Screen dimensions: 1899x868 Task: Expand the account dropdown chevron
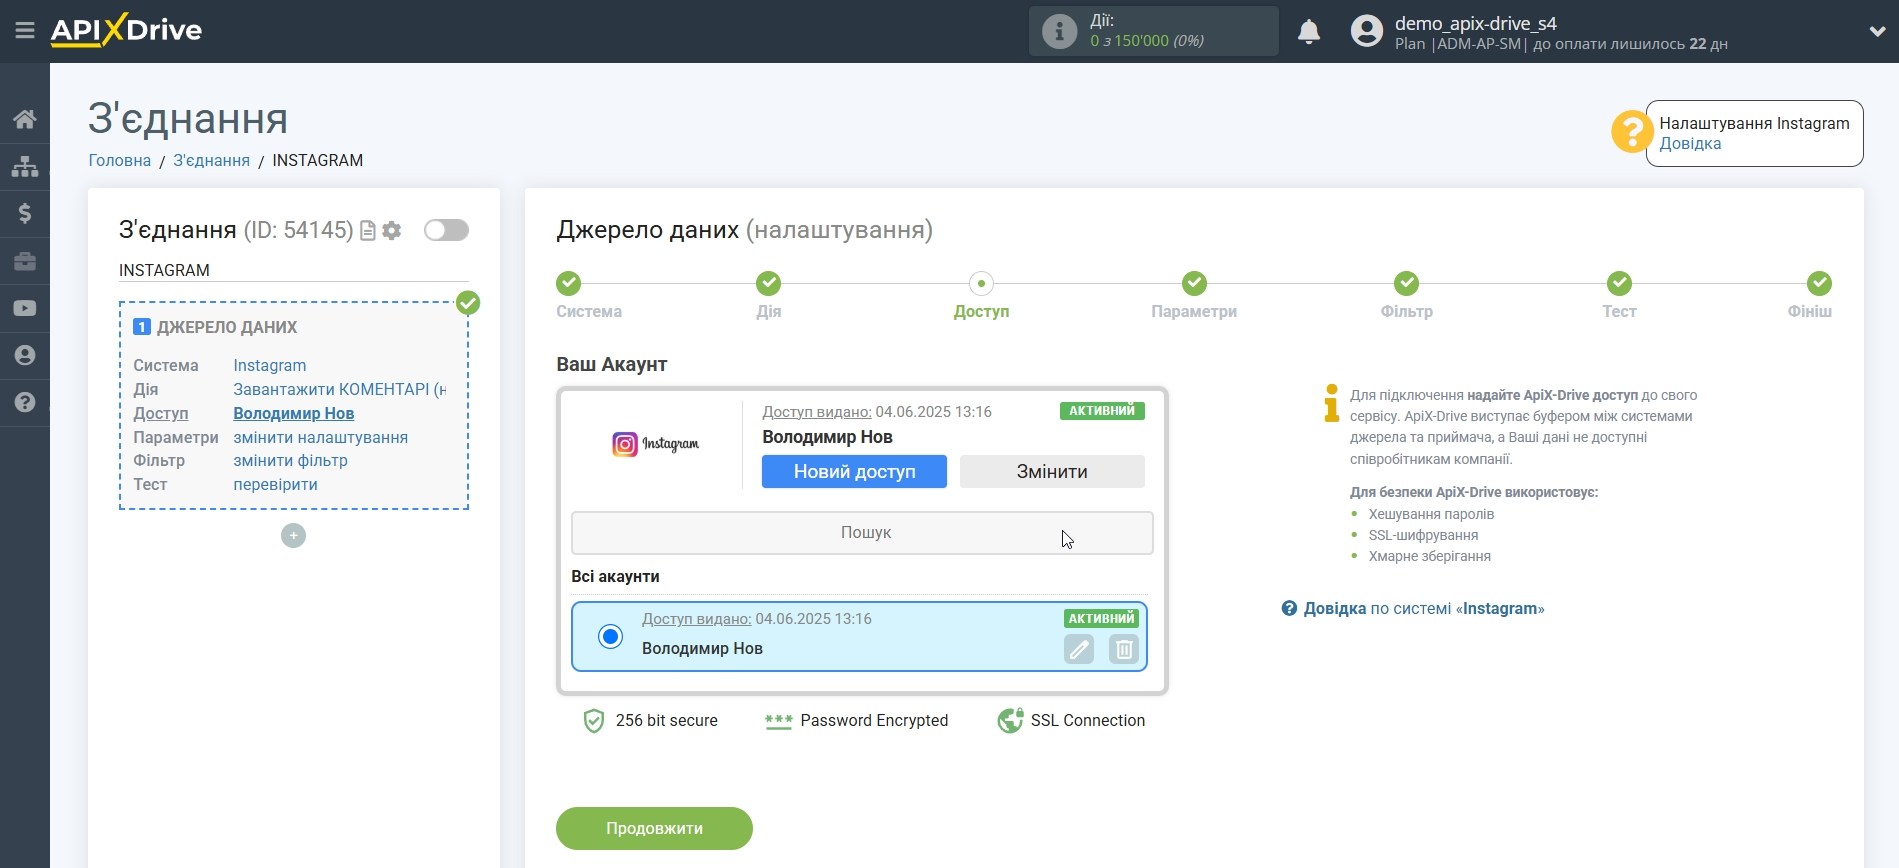[x=1877, y=31]
